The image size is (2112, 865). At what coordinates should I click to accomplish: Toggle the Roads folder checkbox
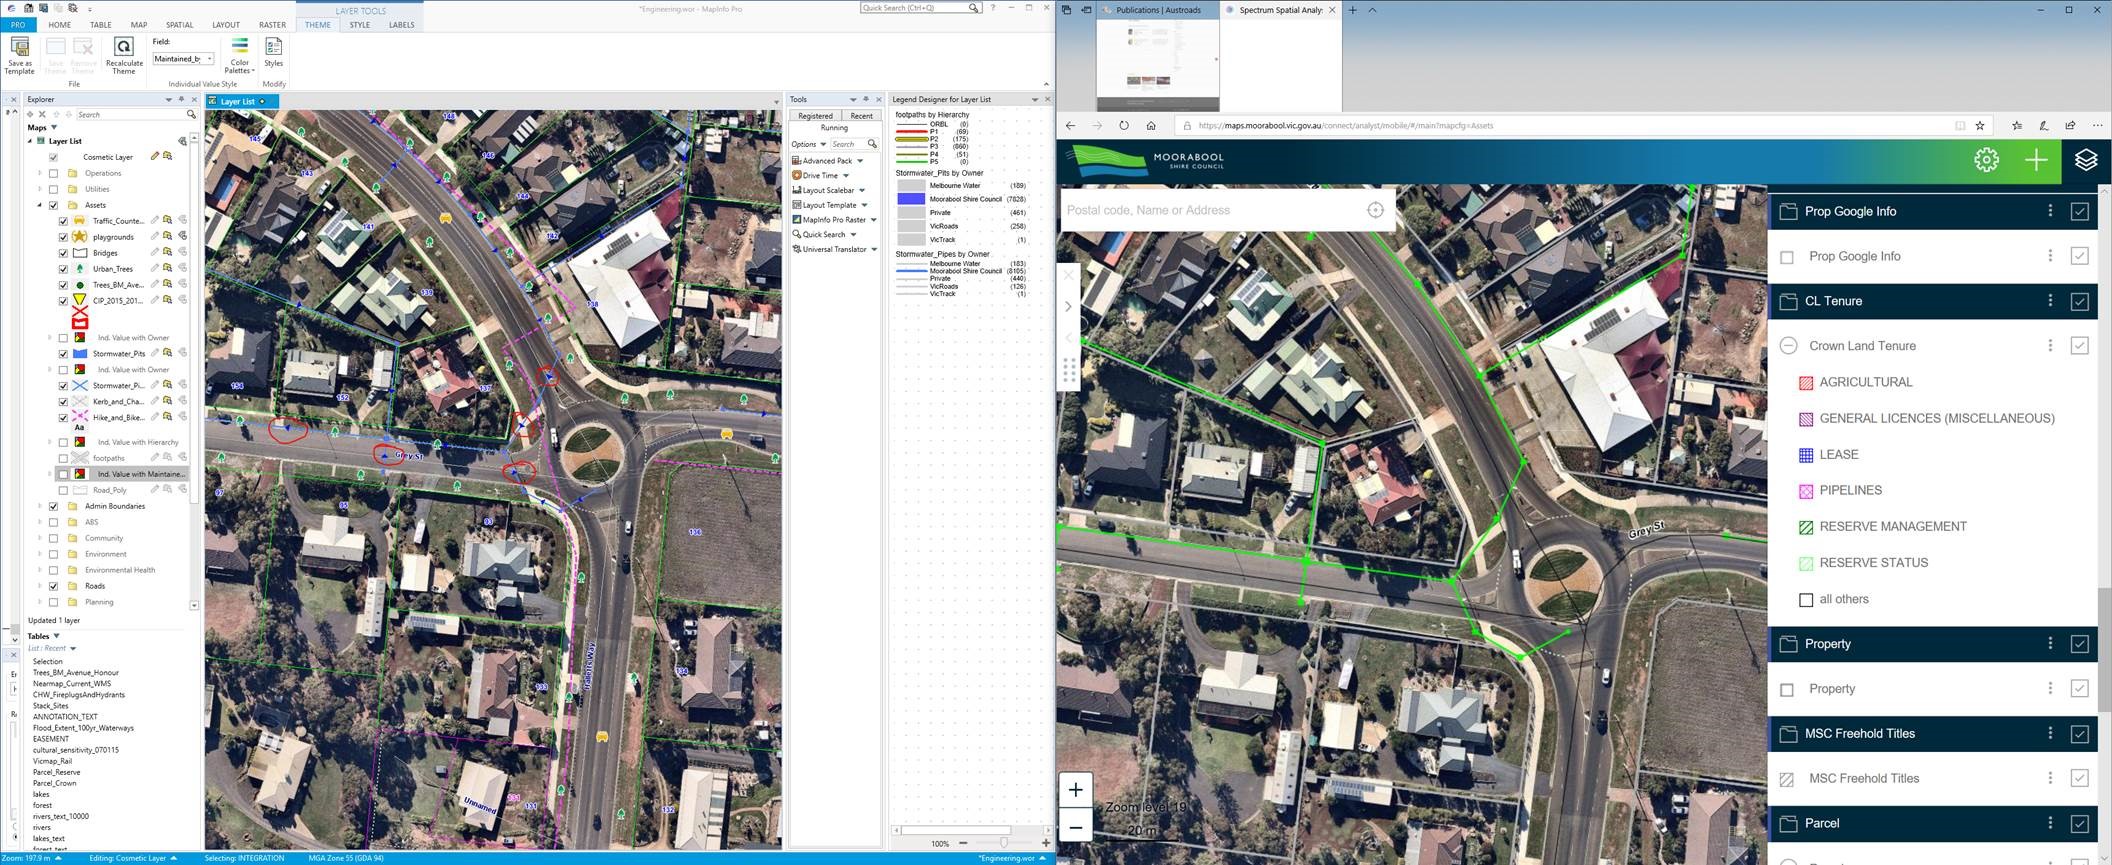(x=54, y=586)
